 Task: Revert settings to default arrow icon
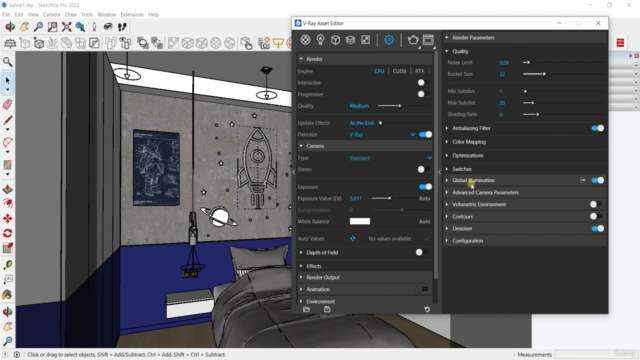click(x=427, y=309)
